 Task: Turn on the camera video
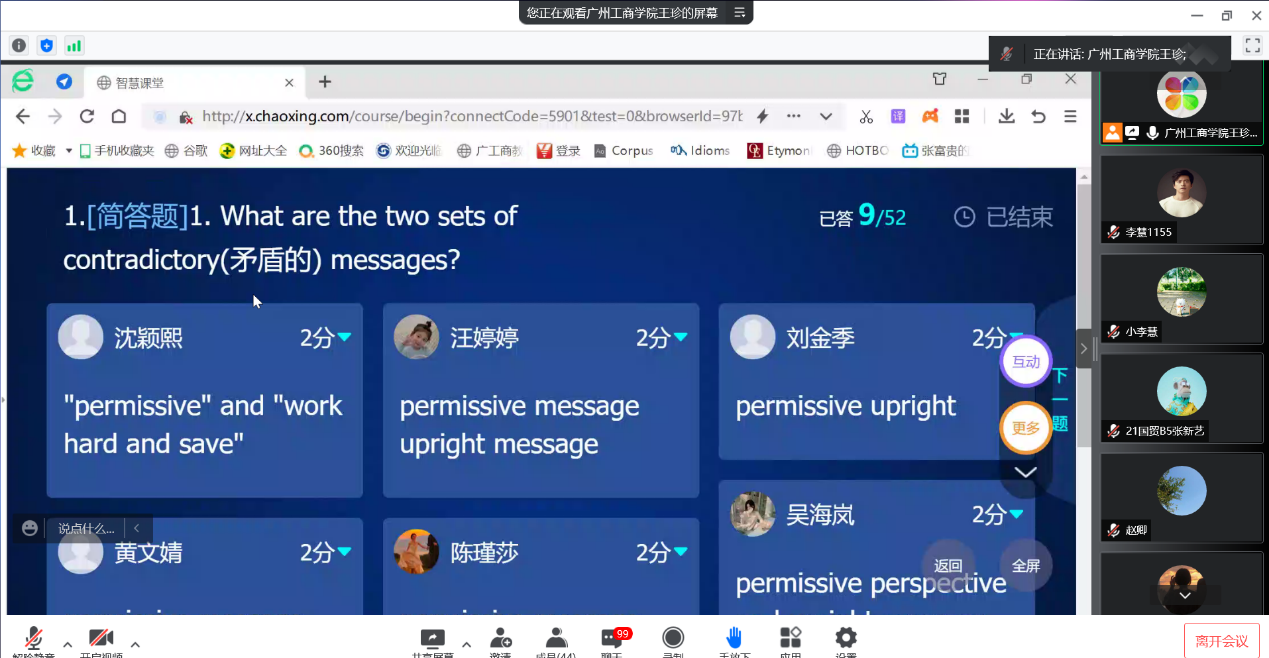coord(101,640)
